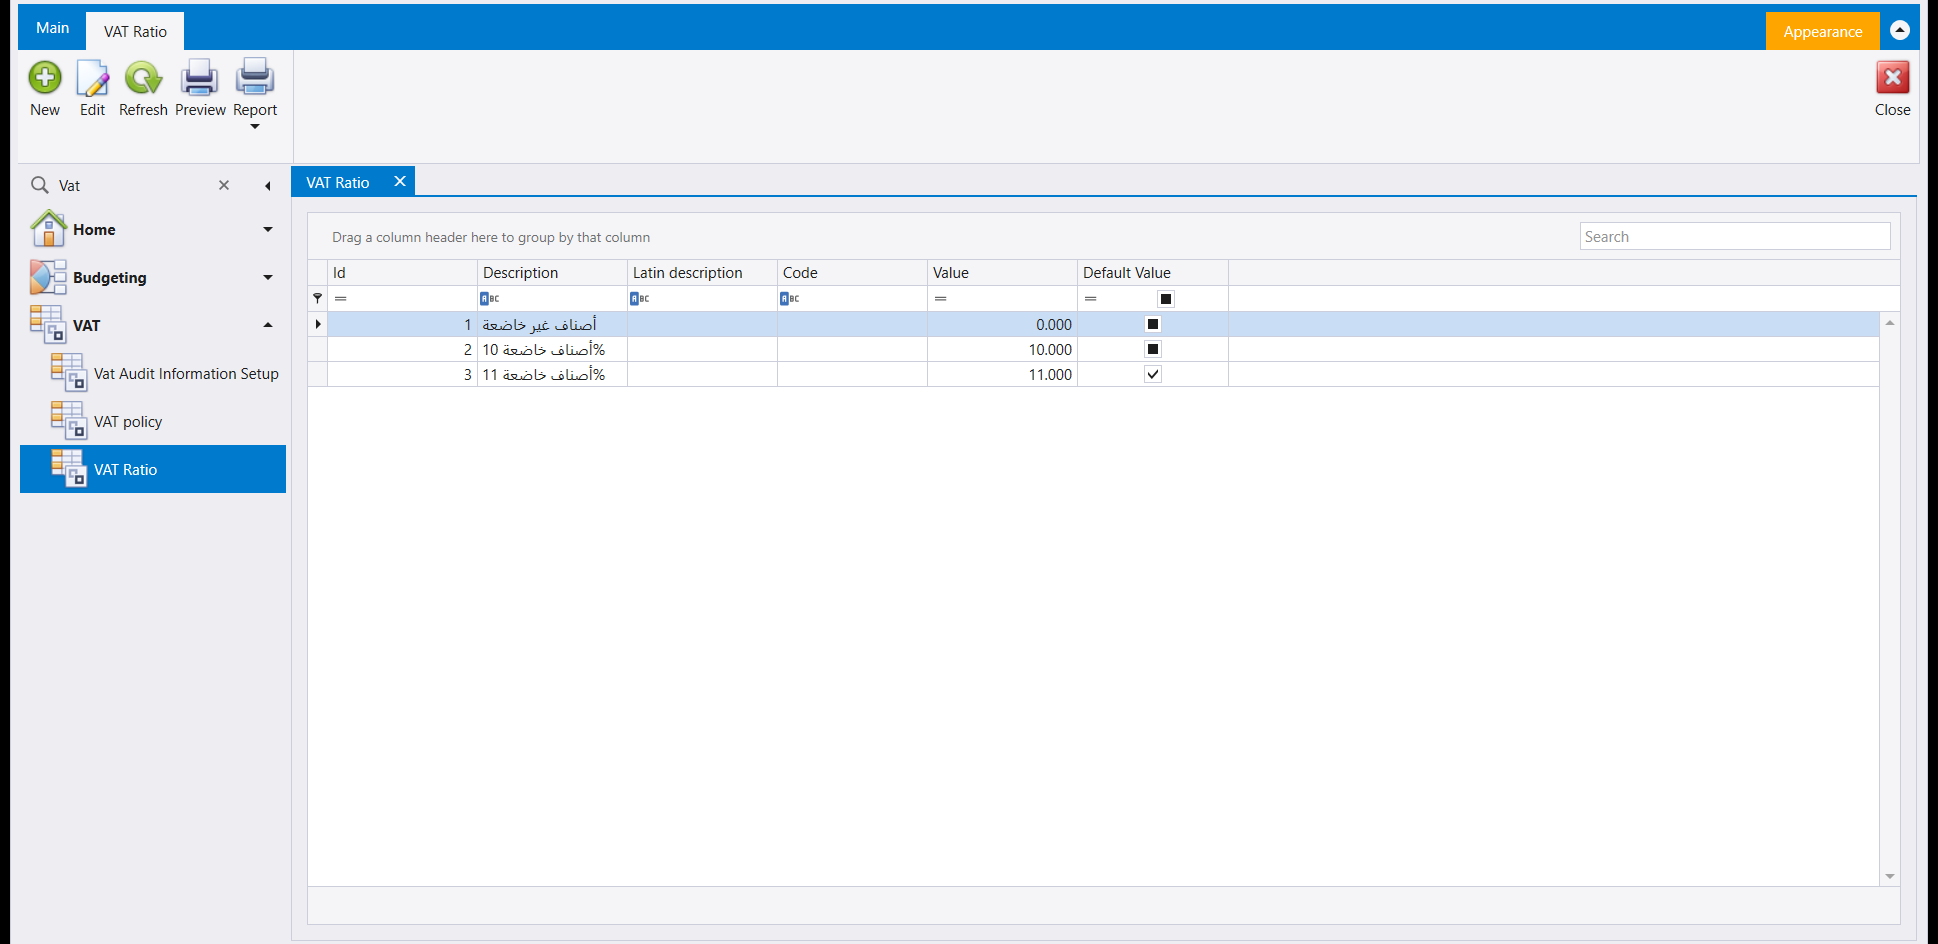The height and width of the screenshot is (944, 1938).
Task: Click the magnifier search icon in sidebar
Action: tap(40, 185)
